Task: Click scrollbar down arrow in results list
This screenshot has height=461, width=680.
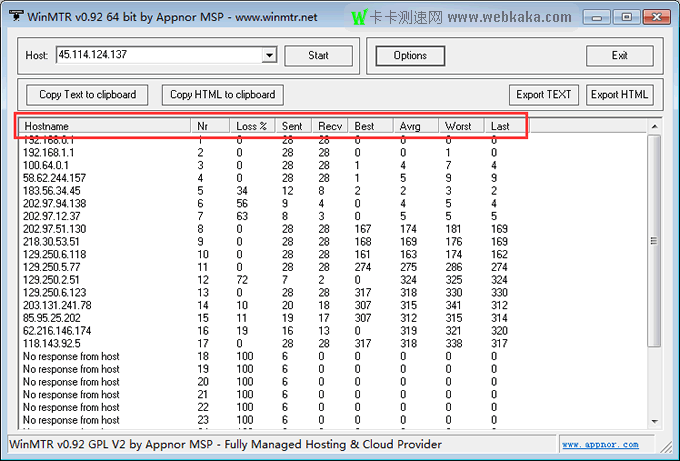Action: (654, 423)
